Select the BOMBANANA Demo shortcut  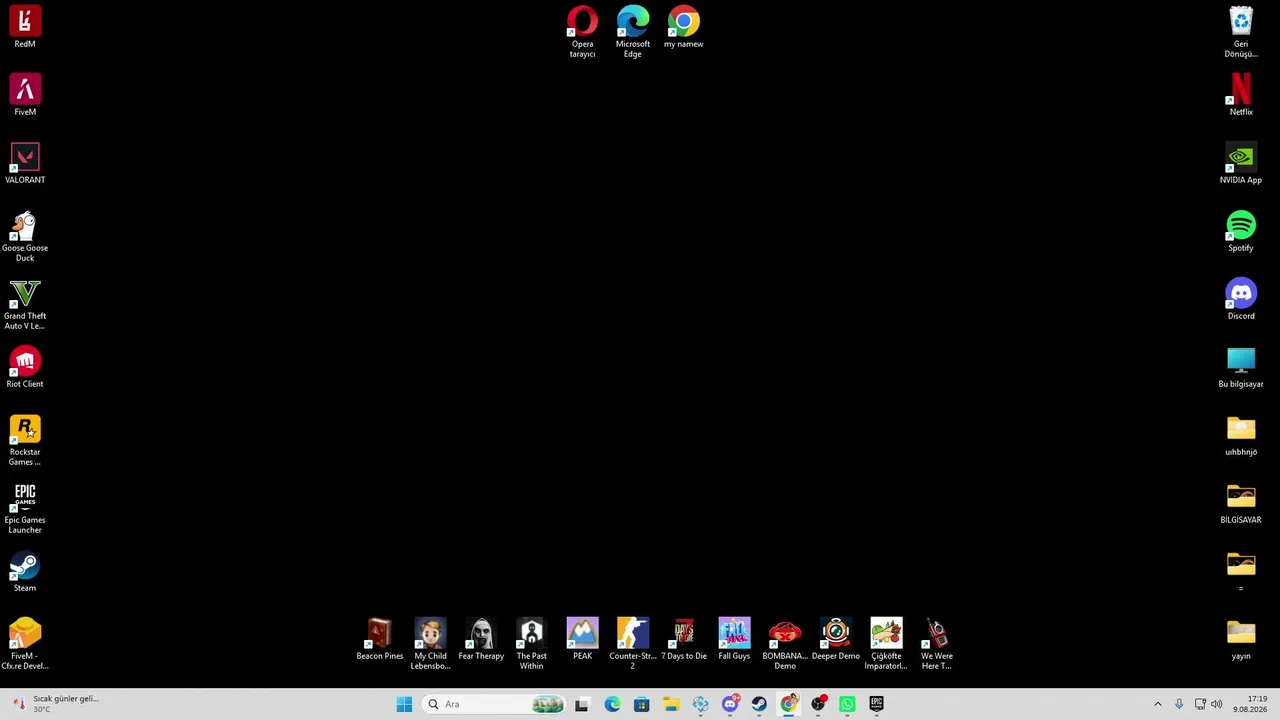tap(785, 644)
